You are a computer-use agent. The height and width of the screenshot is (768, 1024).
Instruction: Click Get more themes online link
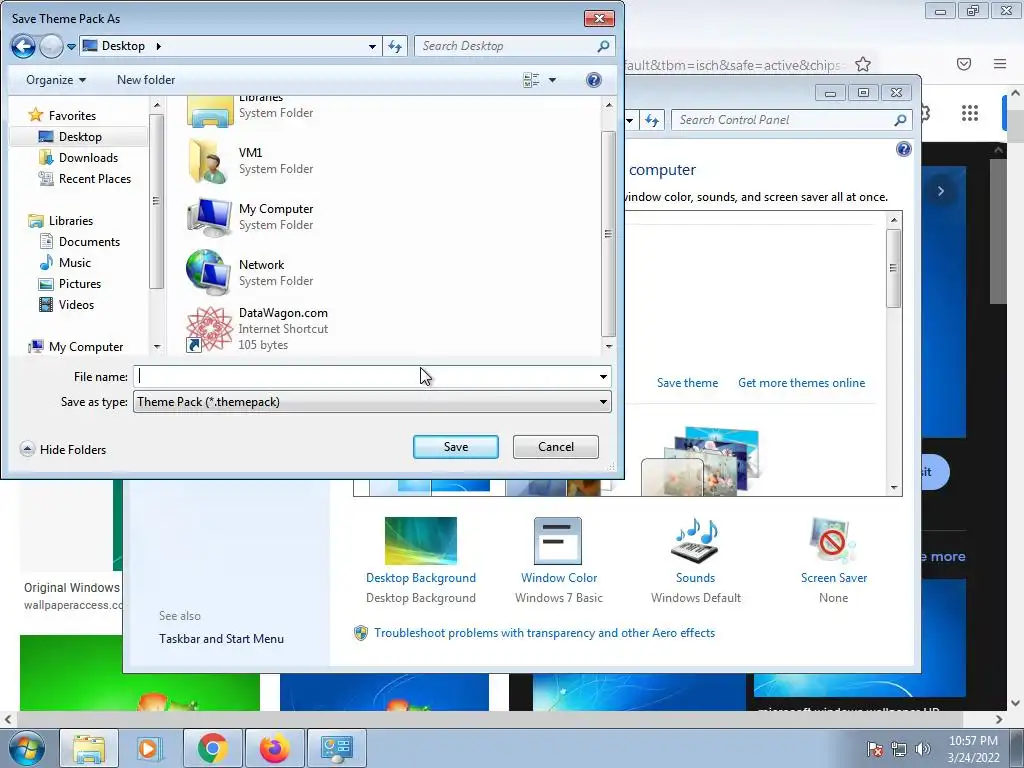pyautogui.click(x=801, y=383)
